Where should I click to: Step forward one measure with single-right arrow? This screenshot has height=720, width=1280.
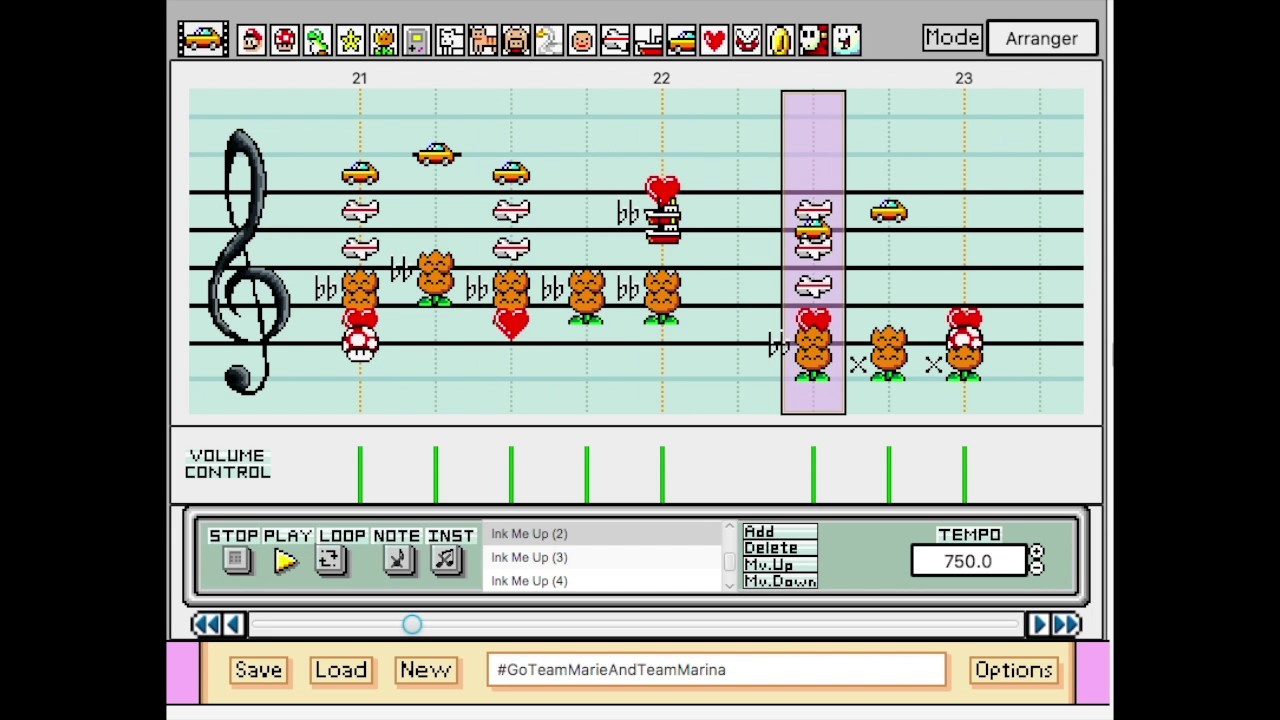[x=1038, y=624]
